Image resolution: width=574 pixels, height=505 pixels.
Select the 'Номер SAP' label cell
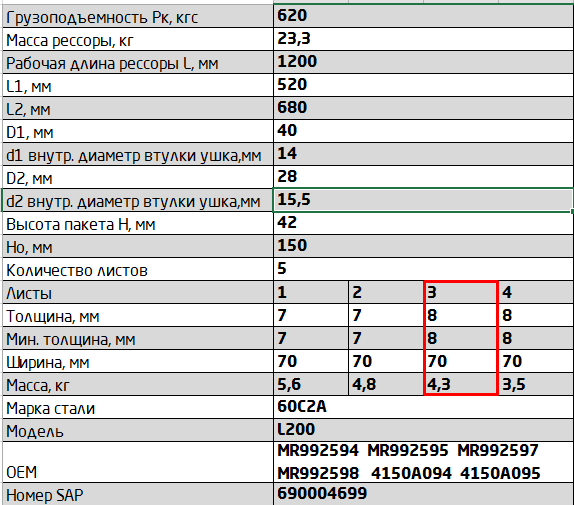pos(138,494)
